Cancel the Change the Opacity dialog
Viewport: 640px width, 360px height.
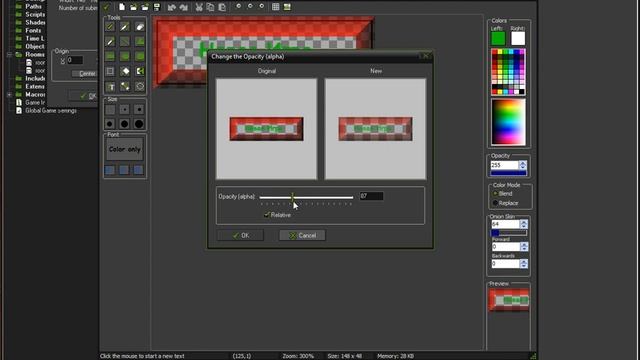[302, 236]
